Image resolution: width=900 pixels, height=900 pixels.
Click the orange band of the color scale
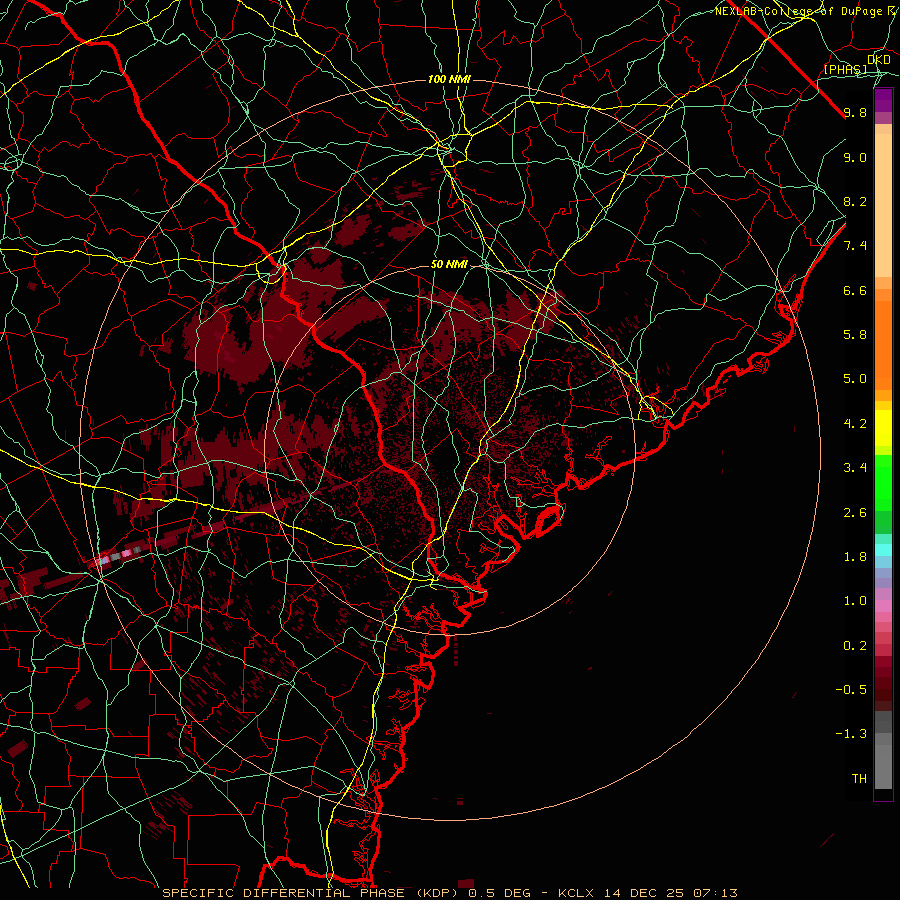click(883, 344)
